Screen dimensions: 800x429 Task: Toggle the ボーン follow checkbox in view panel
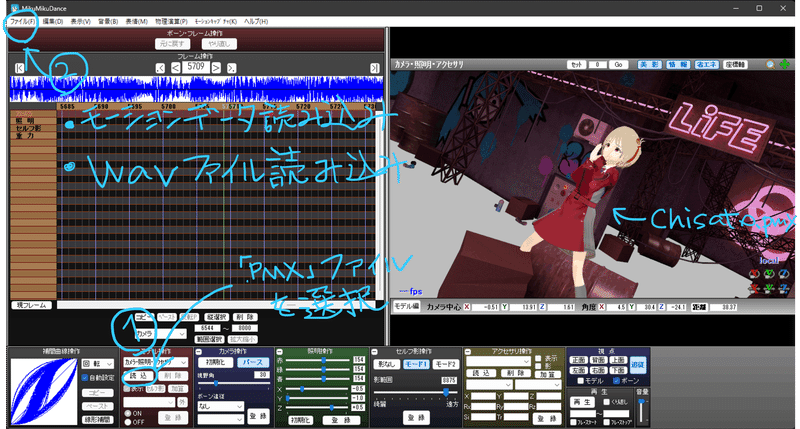point(616,381)
